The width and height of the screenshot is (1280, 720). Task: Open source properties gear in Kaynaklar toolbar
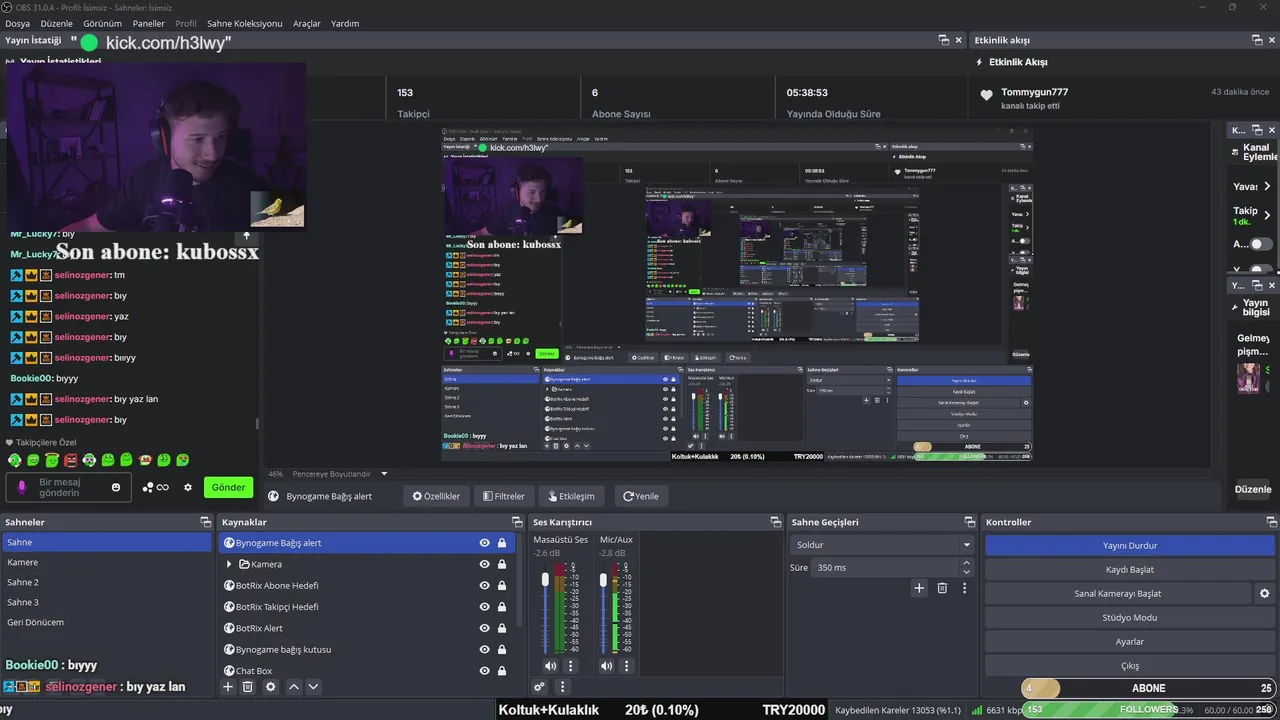coord(270,687)
